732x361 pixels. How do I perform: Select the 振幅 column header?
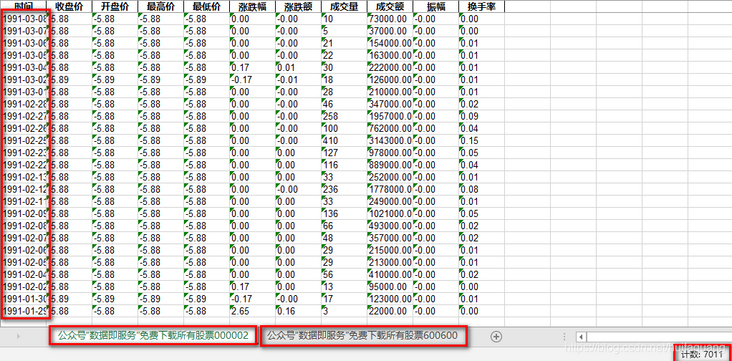click(436, 7)
